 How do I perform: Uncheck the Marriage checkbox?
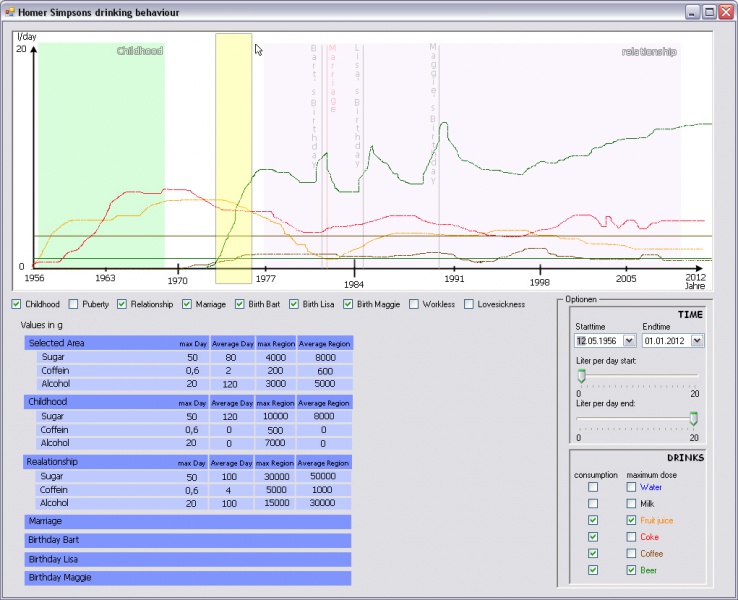[x=187, y=304]
